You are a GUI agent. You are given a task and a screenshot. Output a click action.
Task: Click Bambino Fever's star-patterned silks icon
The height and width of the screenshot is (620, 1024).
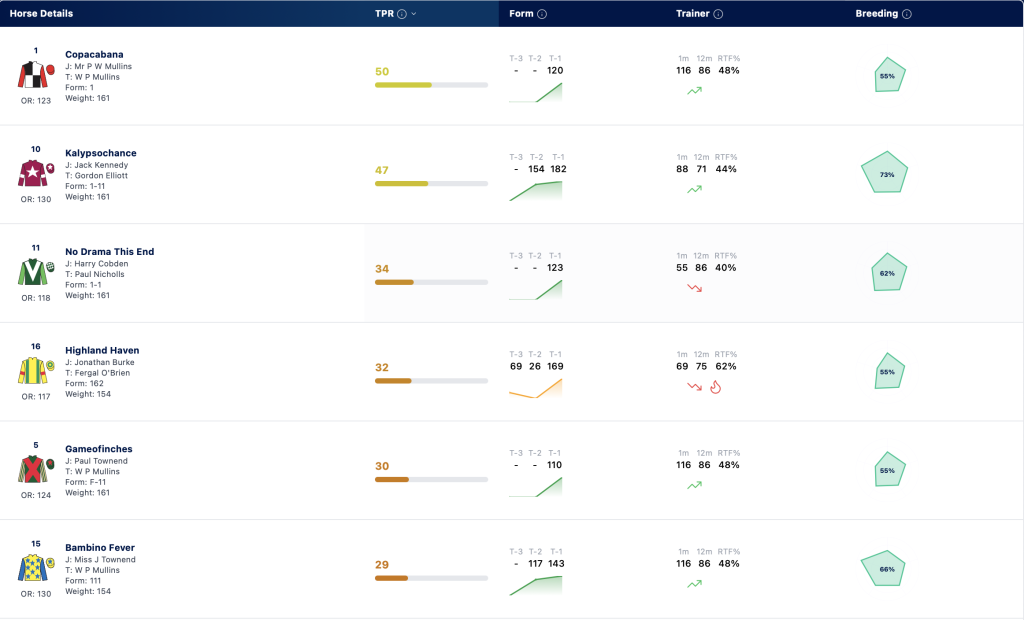click(36, 568)
